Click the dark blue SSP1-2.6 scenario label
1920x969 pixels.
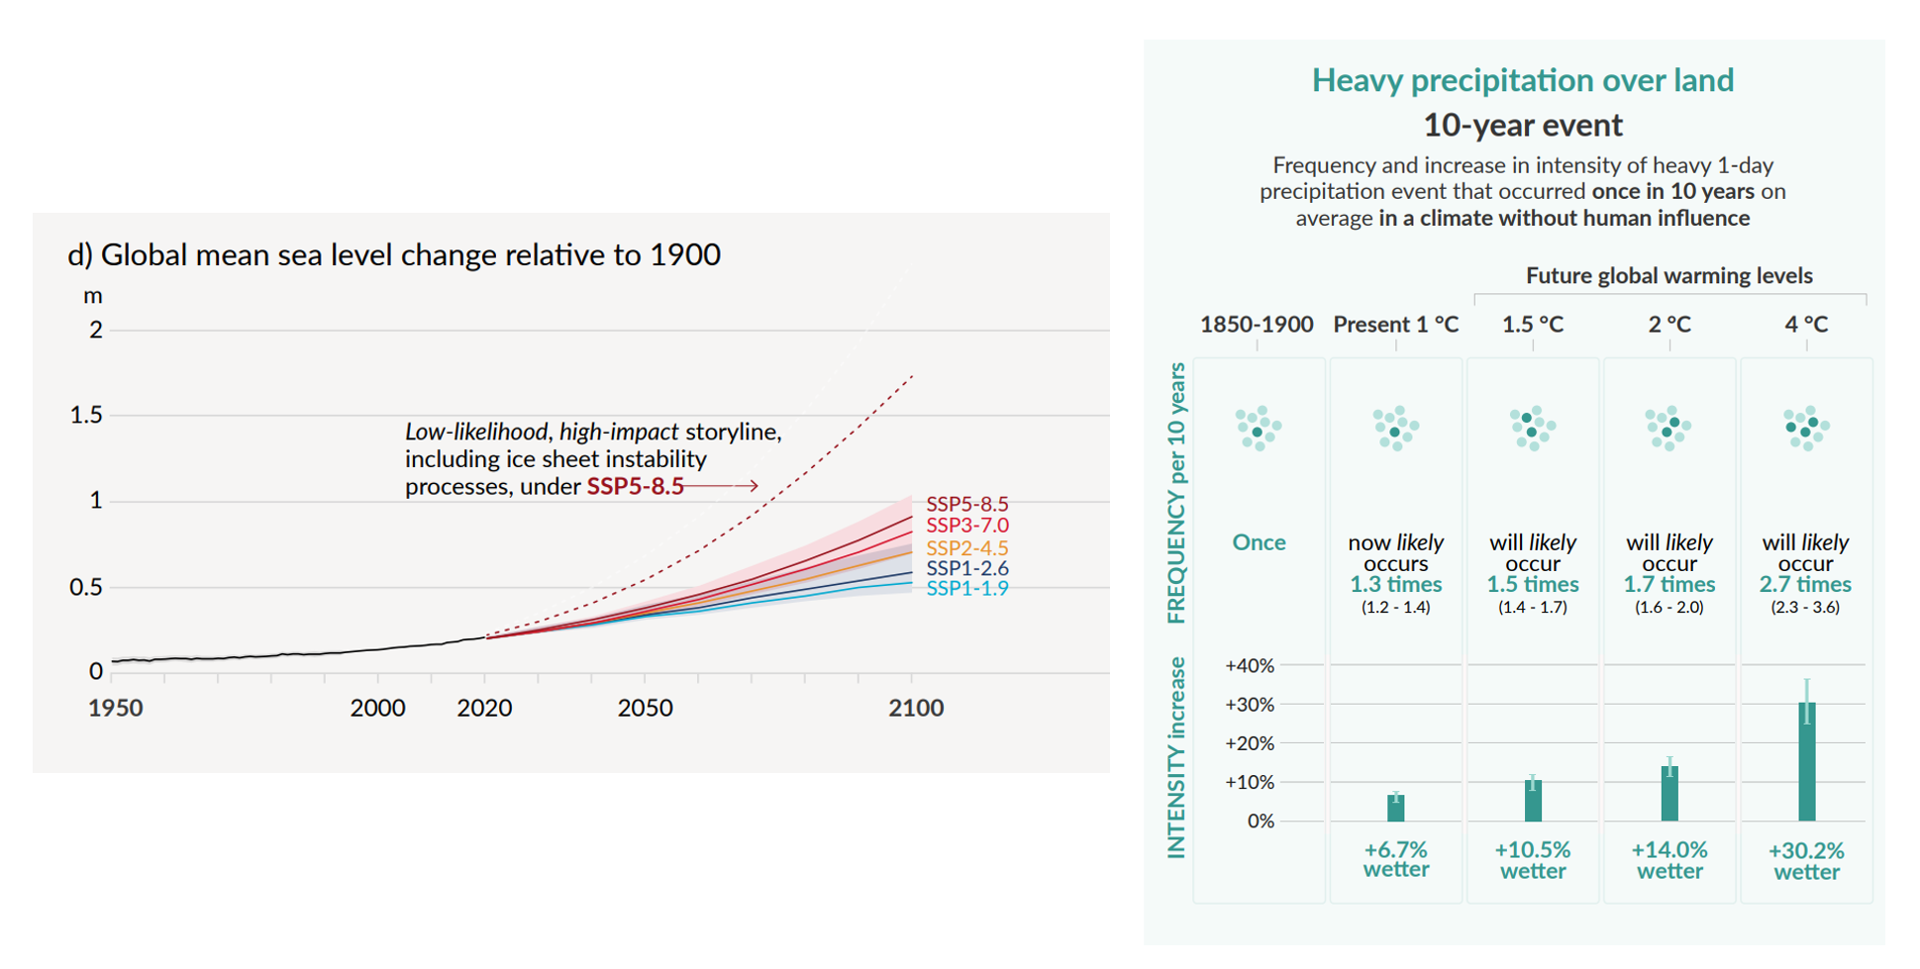tap(966, 568)
